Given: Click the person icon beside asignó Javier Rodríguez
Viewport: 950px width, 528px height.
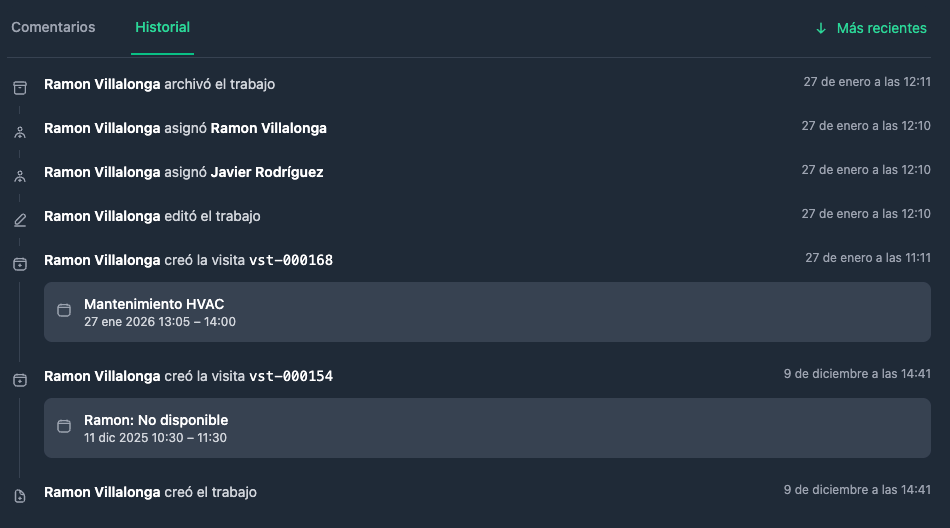Looking at the screenshot, I should [x=20, y=176].
